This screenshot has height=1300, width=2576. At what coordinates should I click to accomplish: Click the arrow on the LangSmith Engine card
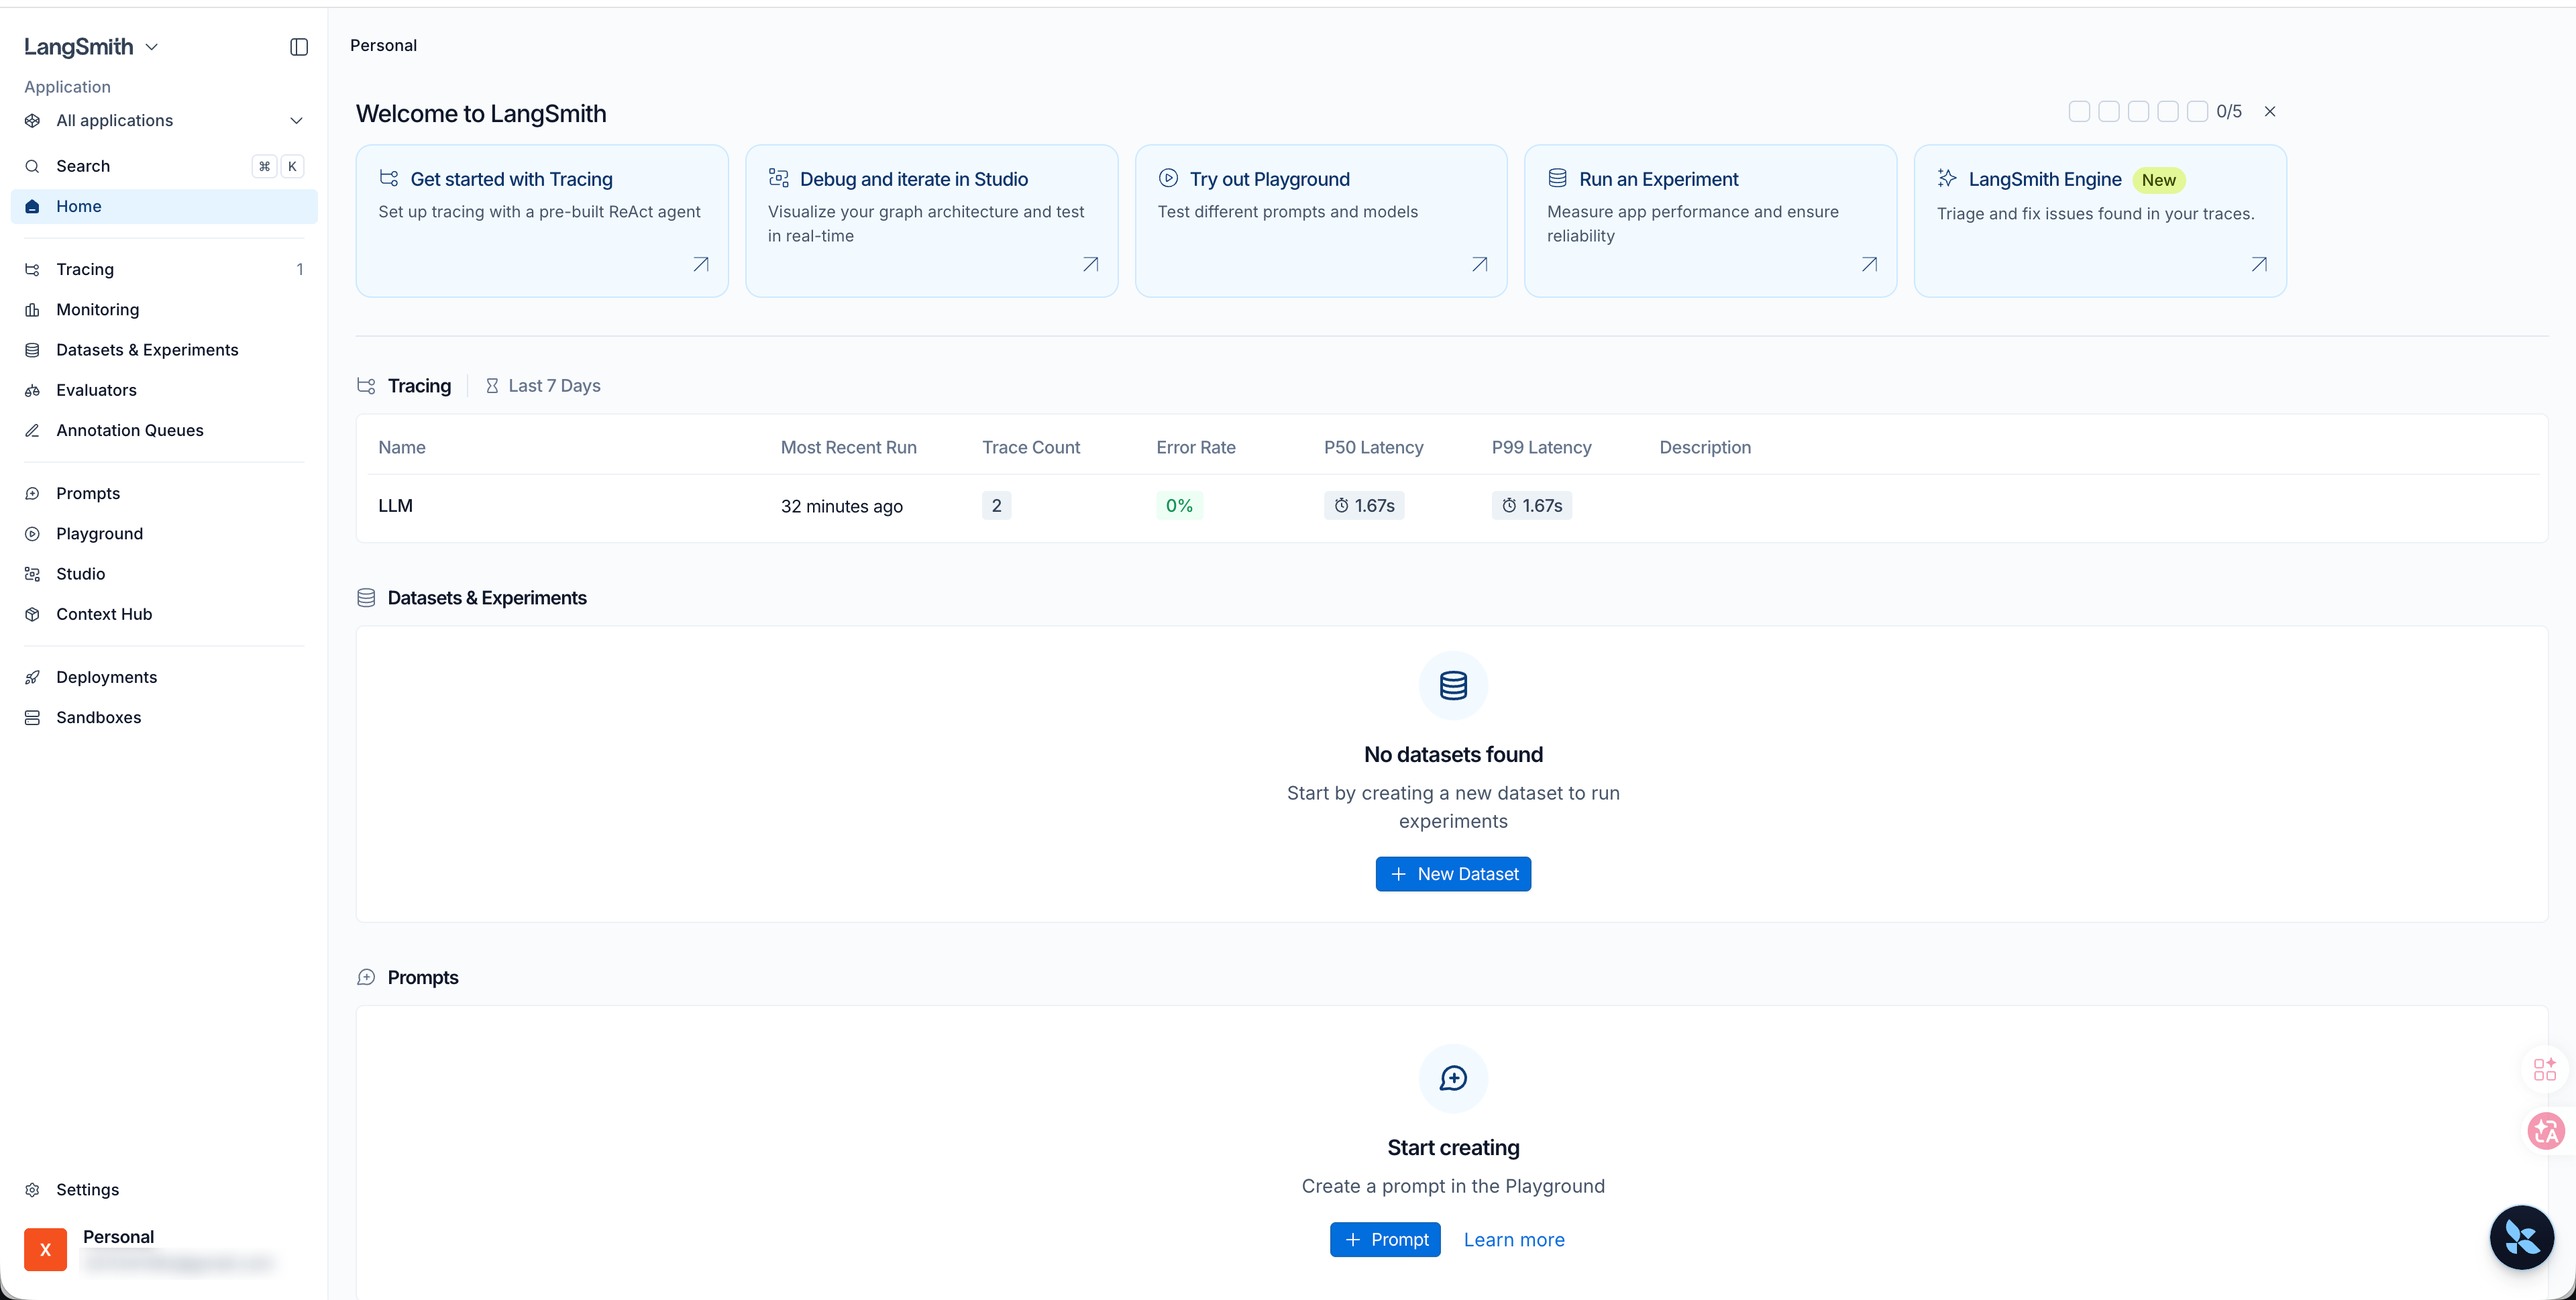pos(2259,264)
